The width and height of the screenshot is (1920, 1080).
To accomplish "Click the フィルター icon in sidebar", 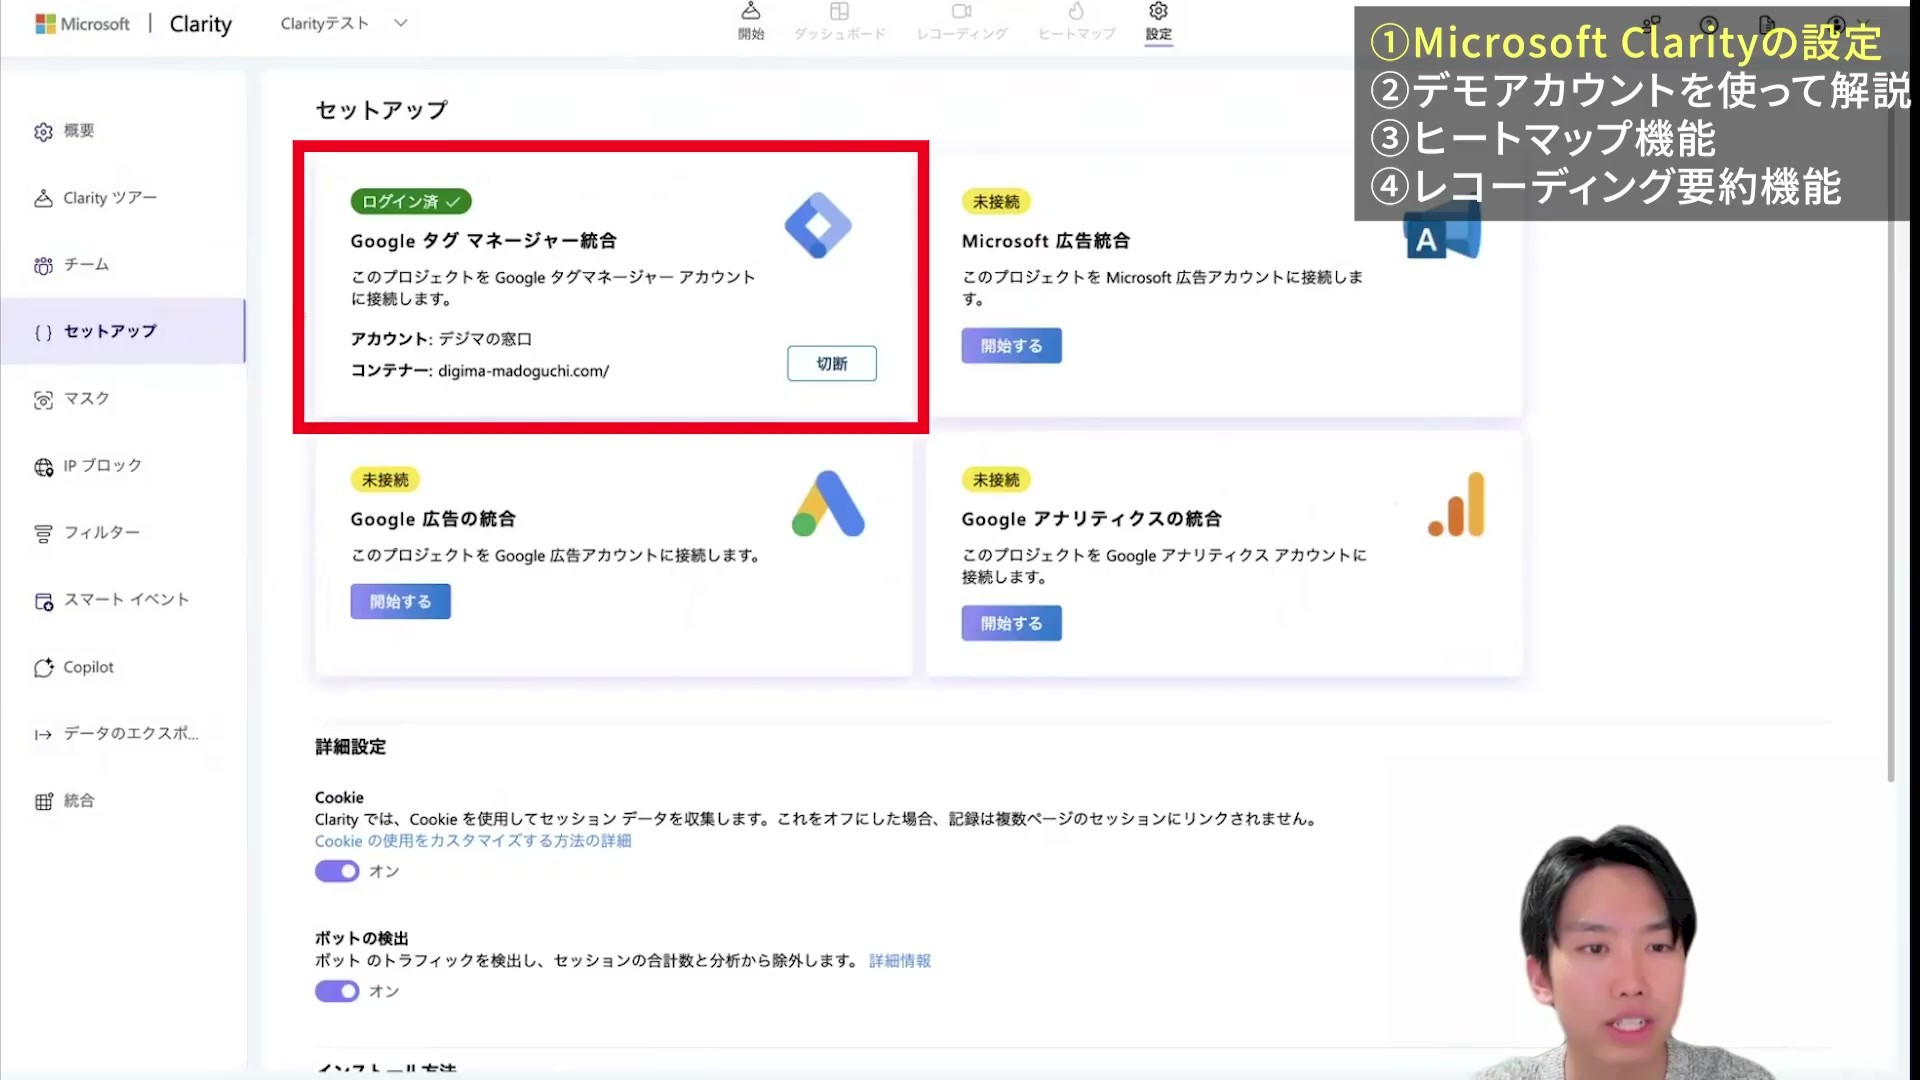I will 43,534.
